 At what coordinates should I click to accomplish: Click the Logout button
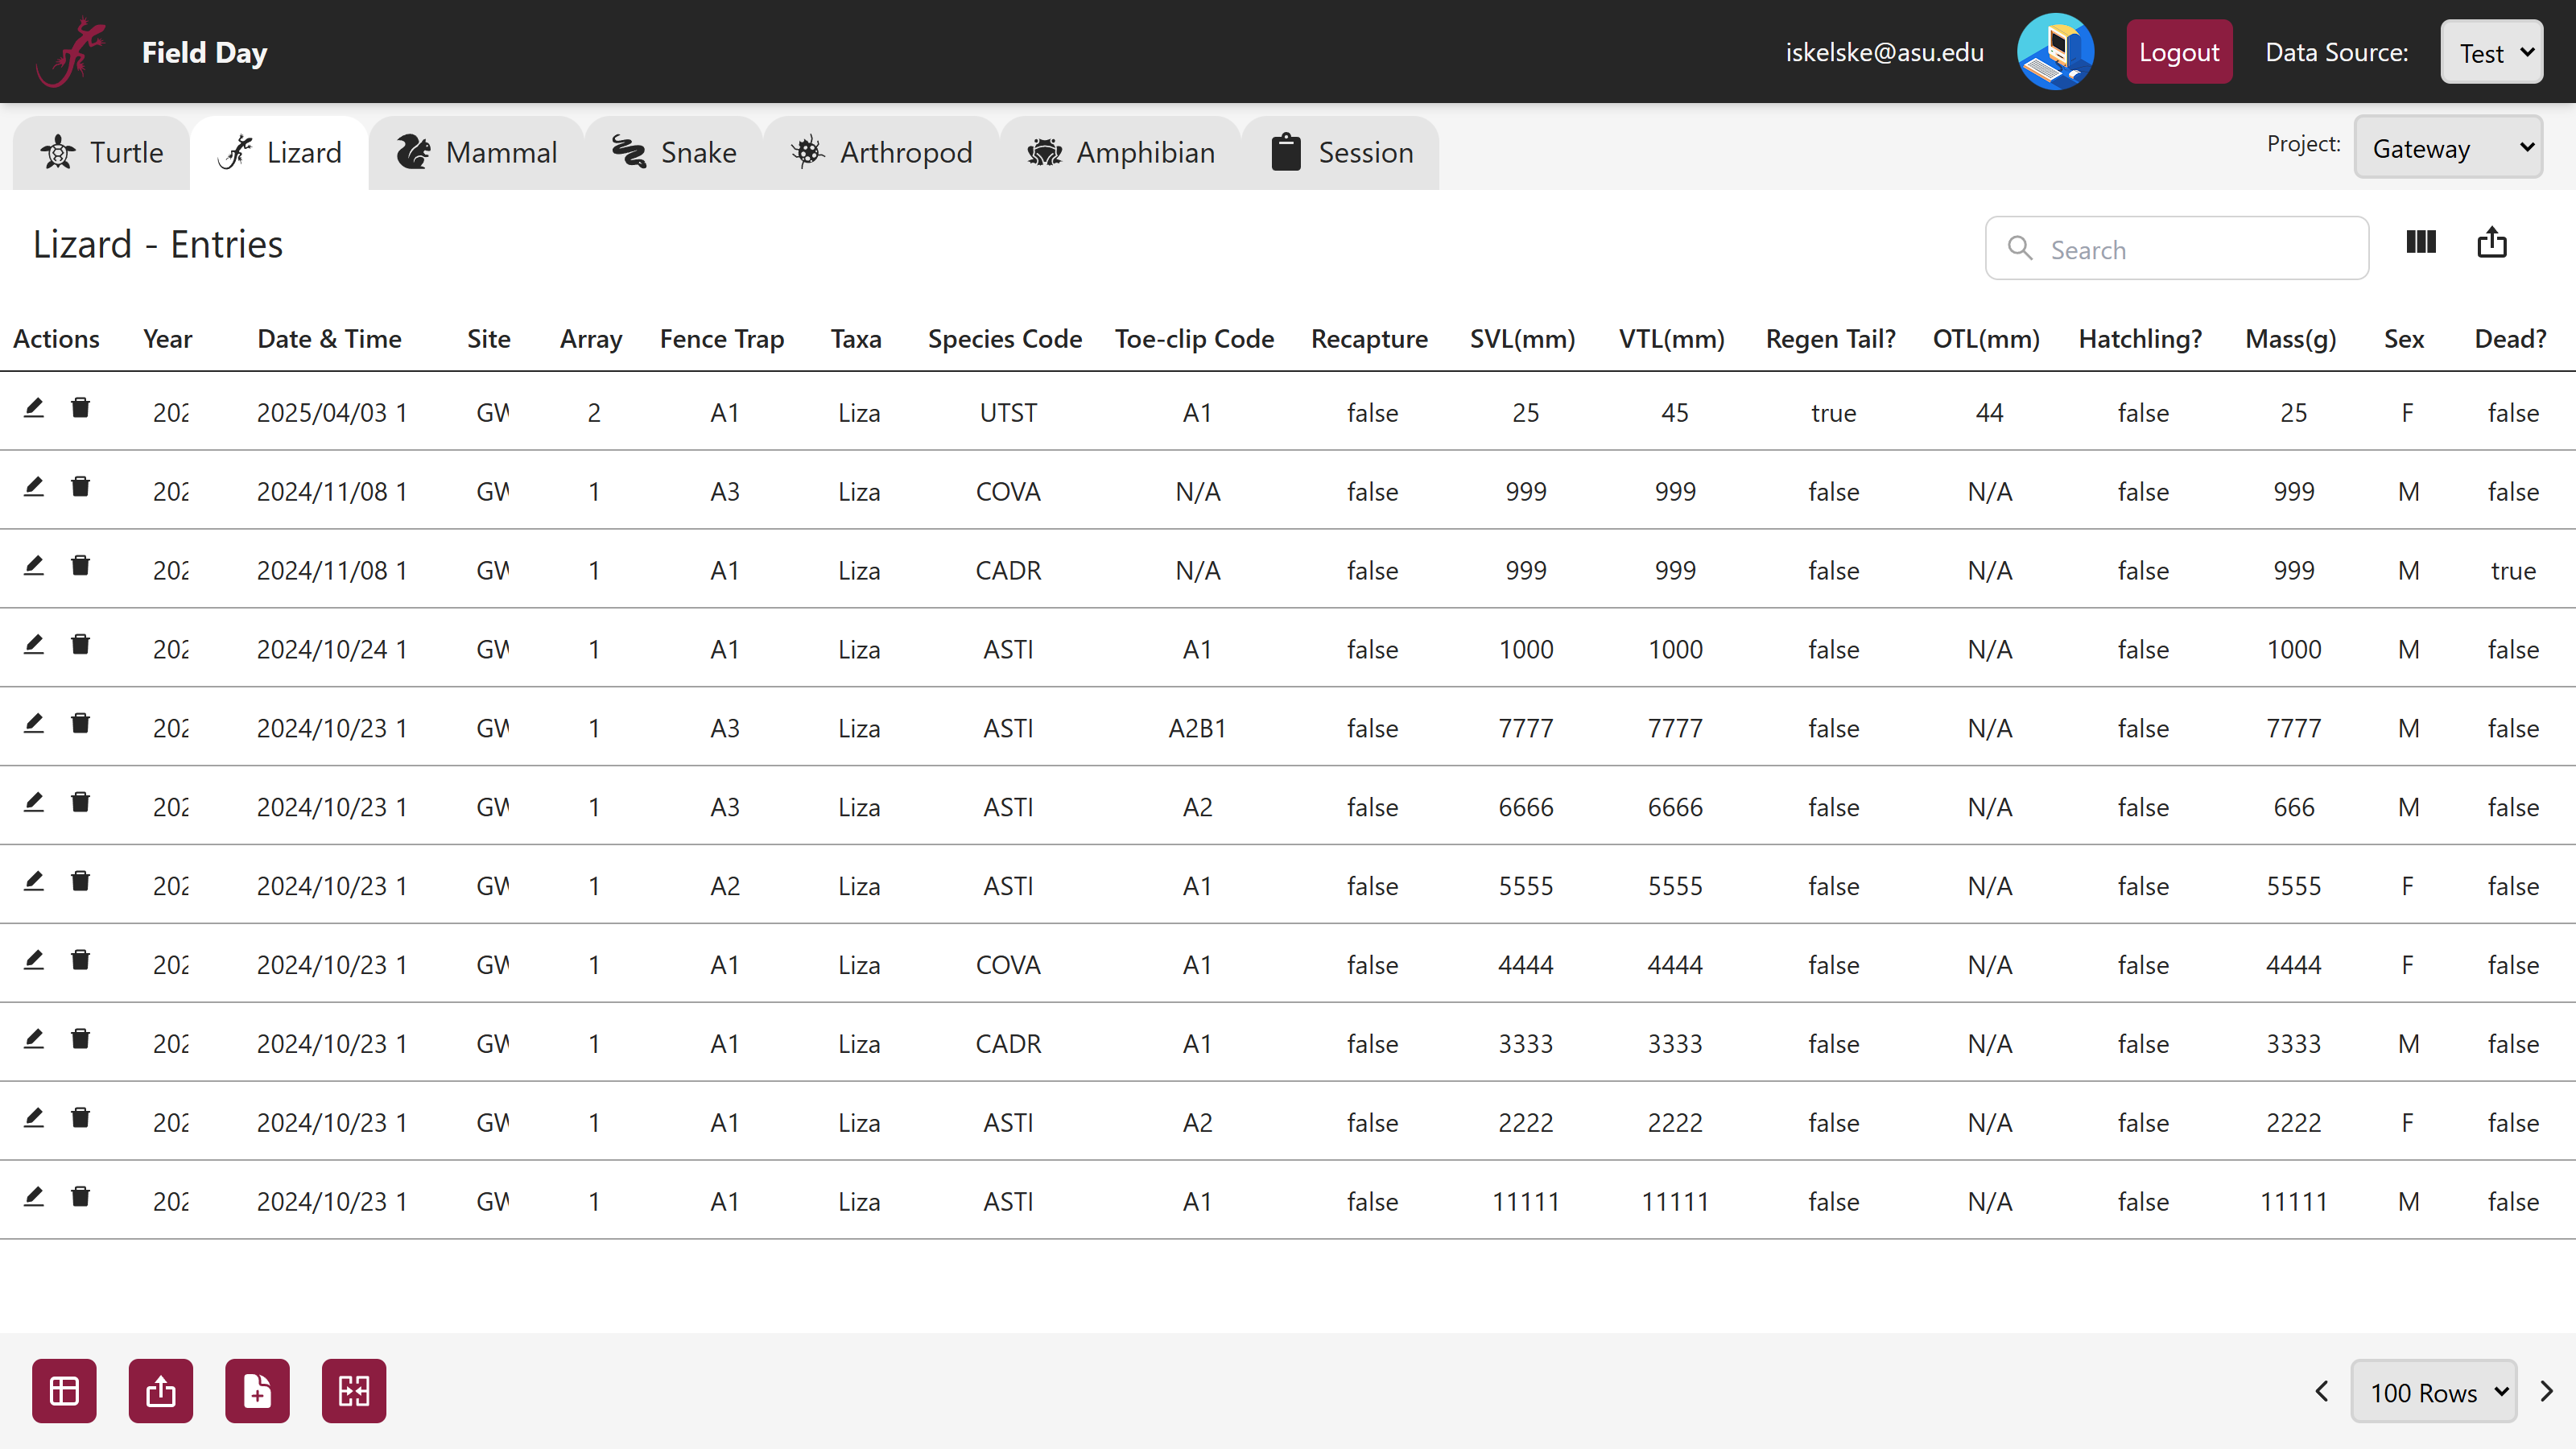2179,52
